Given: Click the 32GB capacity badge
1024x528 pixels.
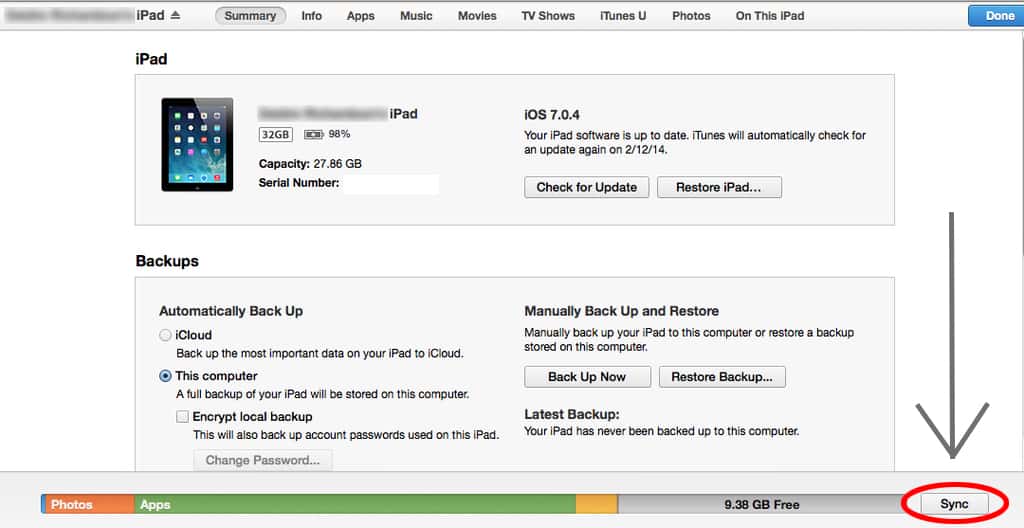Looking at the screenshot, I should [x=276, y=135].
